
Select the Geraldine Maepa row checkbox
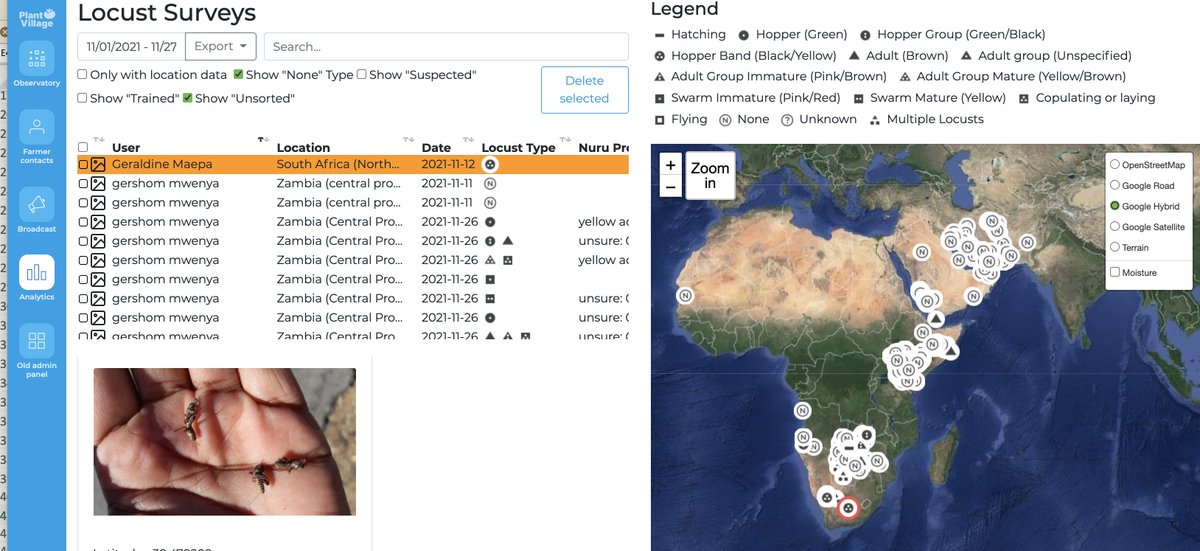(83, 164)
